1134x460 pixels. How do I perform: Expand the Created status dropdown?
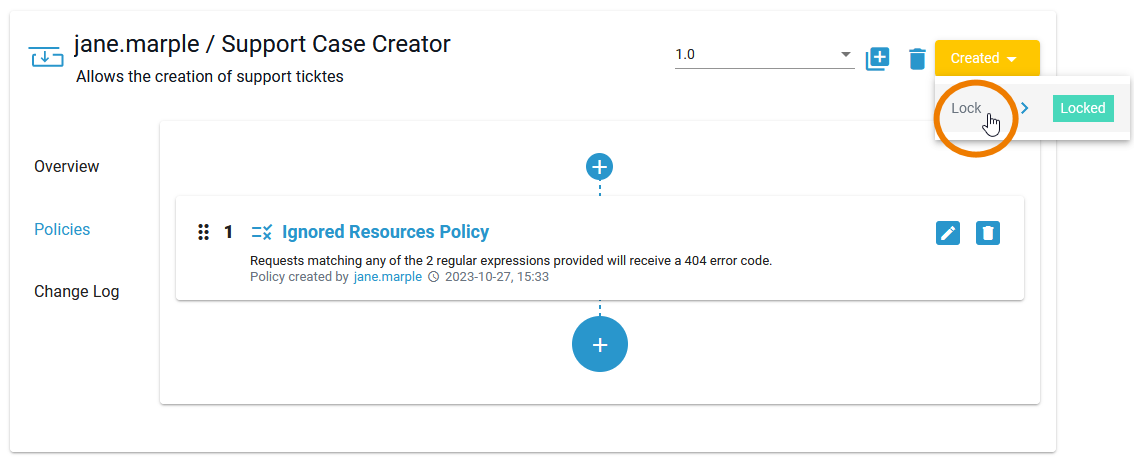(986, 59)
